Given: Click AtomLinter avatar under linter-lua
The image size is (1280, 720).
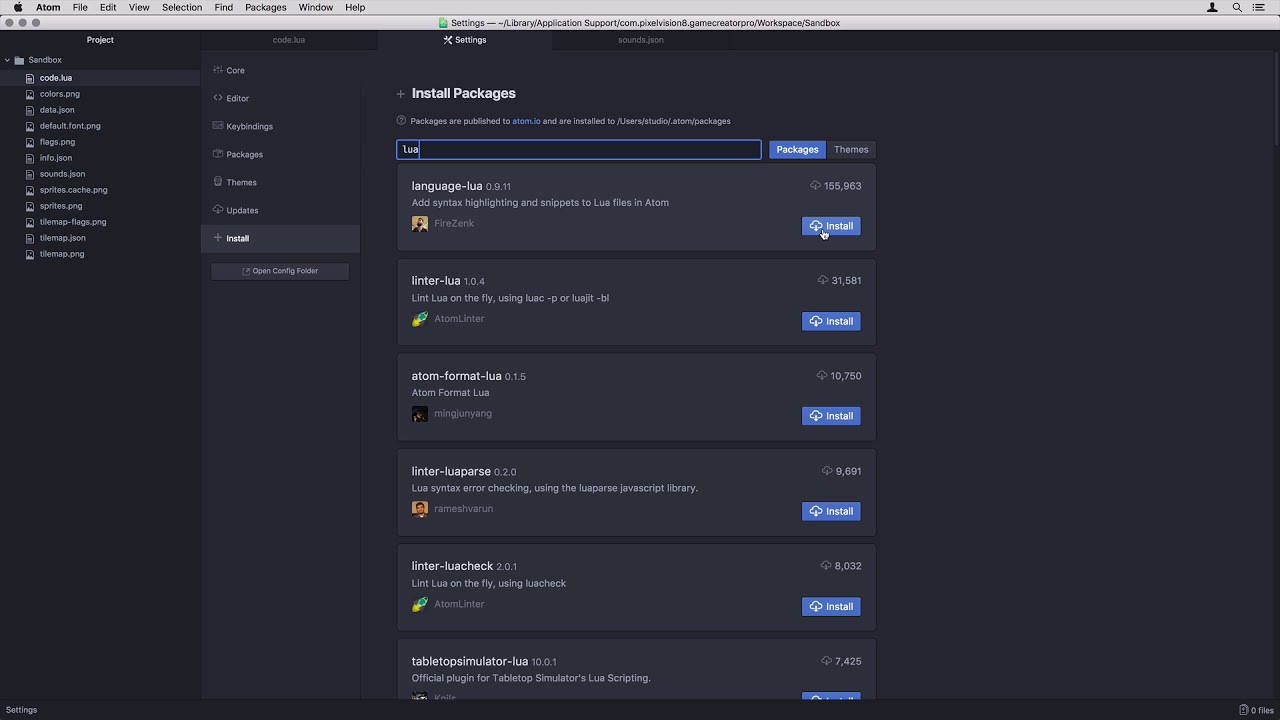Looking at the screenshot, I should pyautogui.click(x=420, y=319).
